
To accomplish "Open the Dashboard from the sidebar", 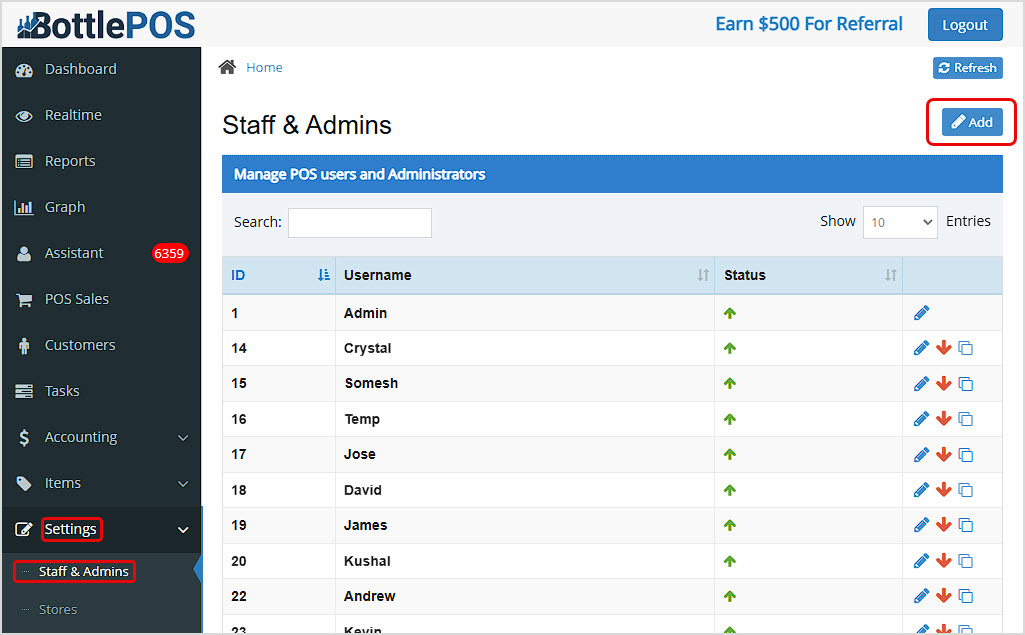I will pos(80,69).
